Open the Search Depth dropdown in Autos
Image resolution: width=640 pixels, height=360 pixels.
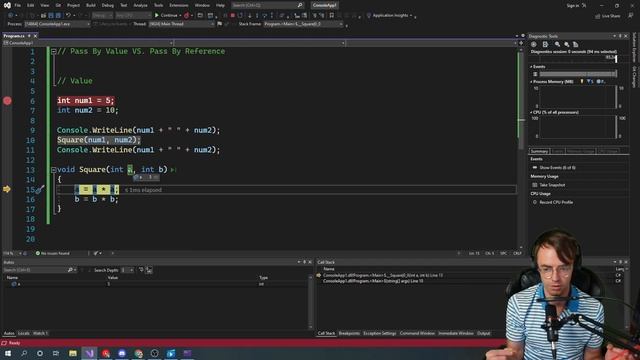[x=128, y=270]
